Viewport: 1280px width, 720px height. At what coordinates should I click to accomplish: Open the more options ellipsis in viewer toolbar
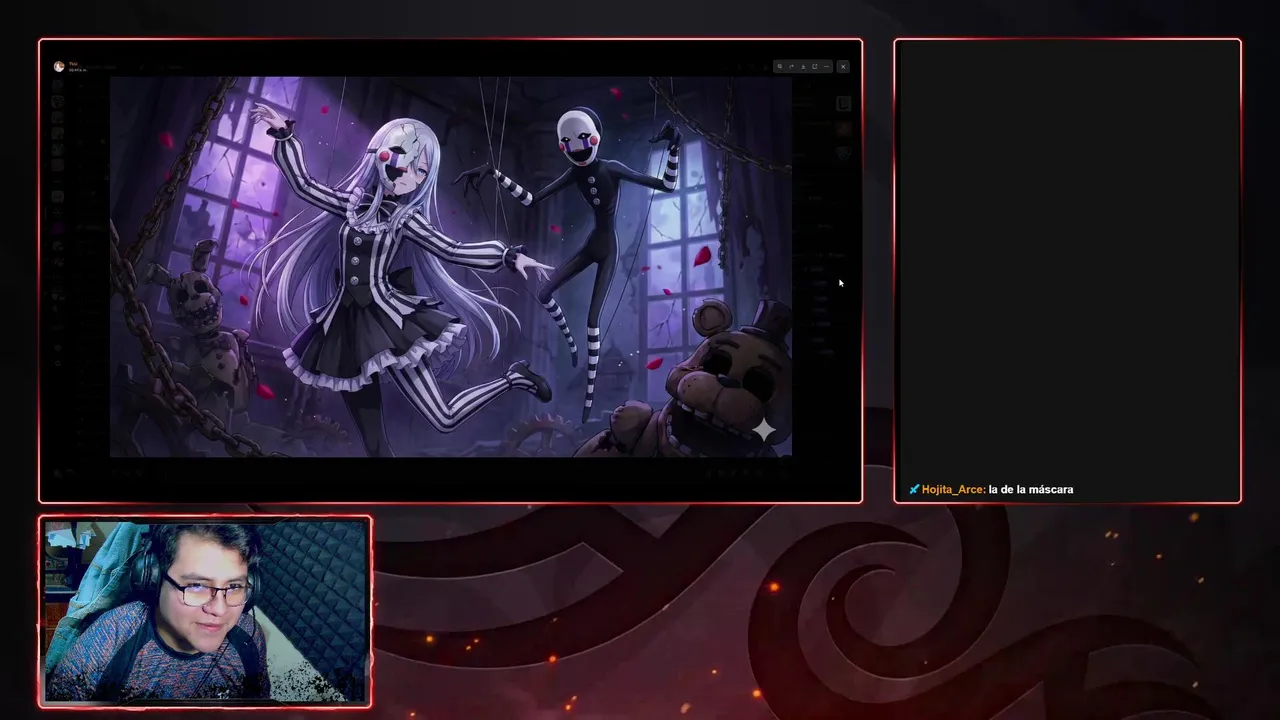pos(826,66)
